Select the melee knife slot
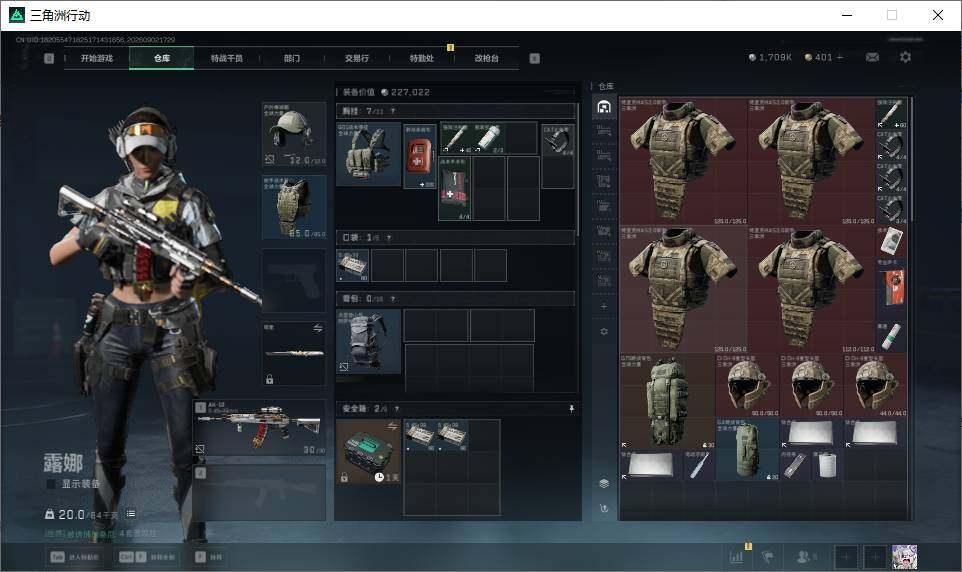962x572 pixels. 294,354
